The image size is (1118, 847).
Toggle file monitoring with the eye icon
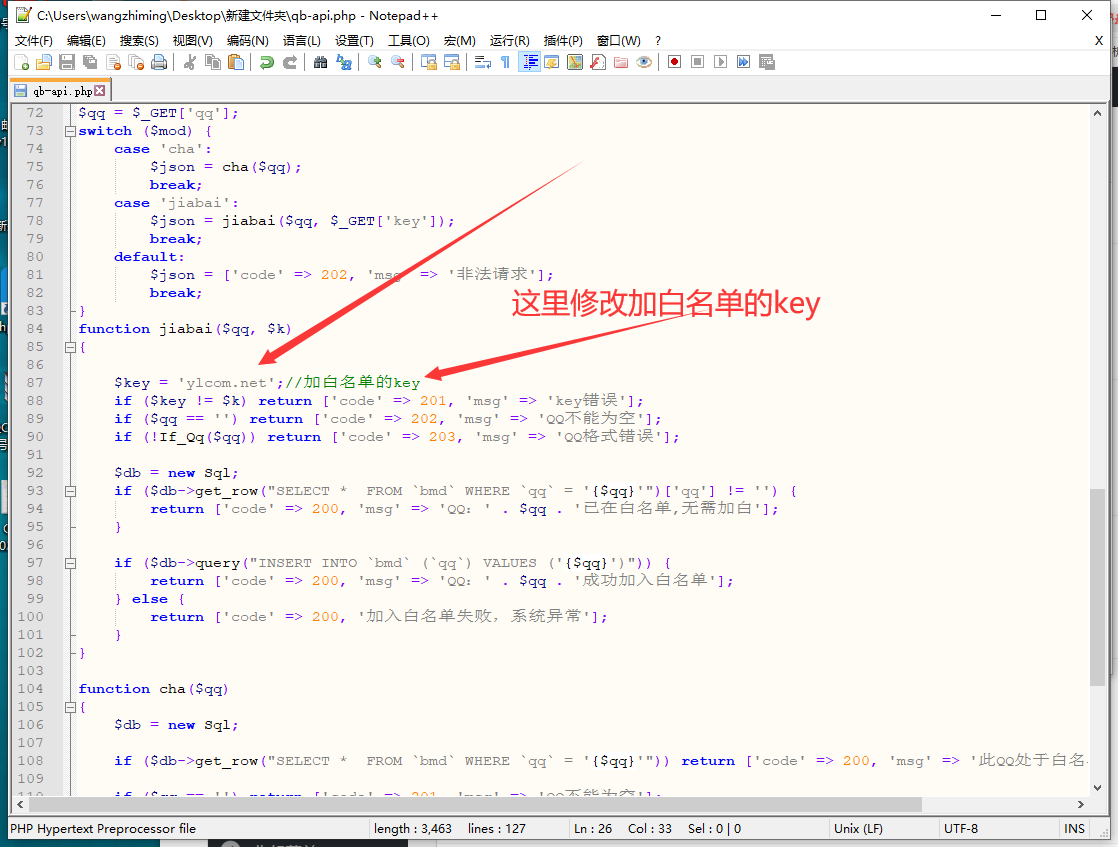click(644, 63)
